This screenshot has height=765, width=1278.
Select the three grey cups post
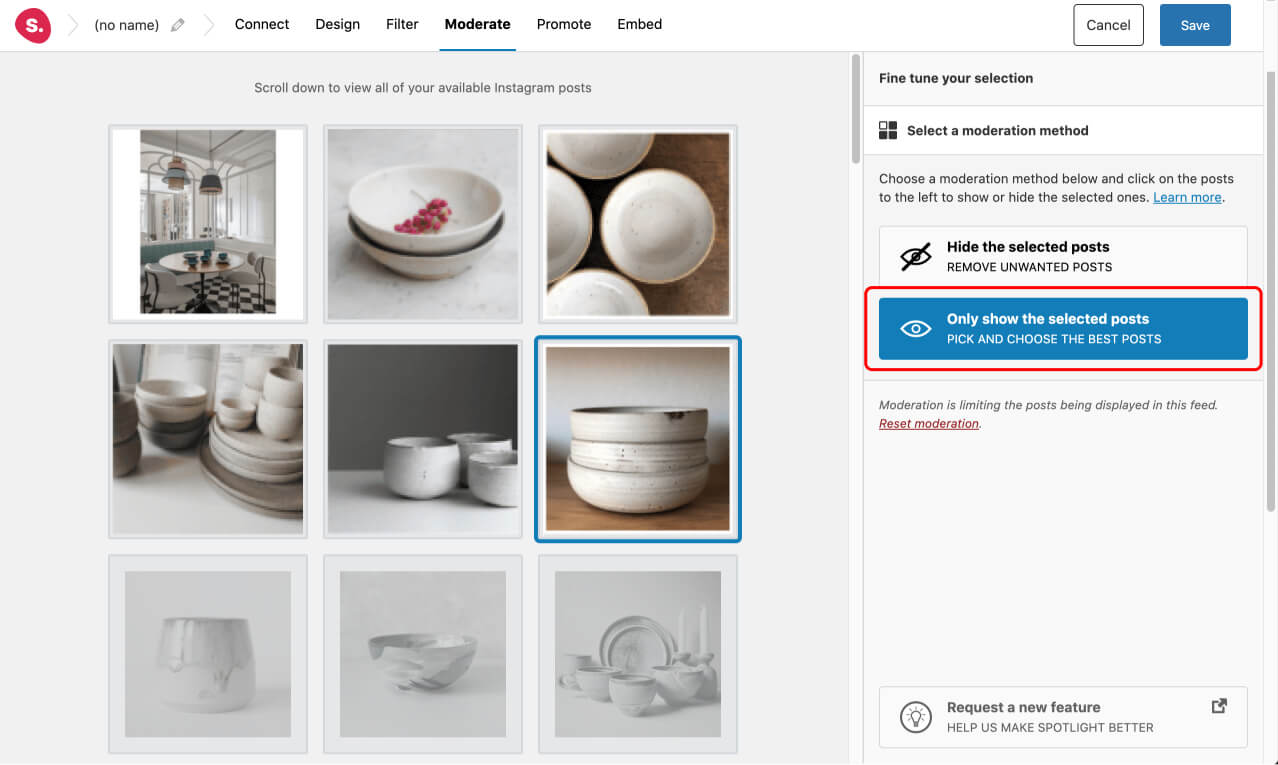point(423,439)
